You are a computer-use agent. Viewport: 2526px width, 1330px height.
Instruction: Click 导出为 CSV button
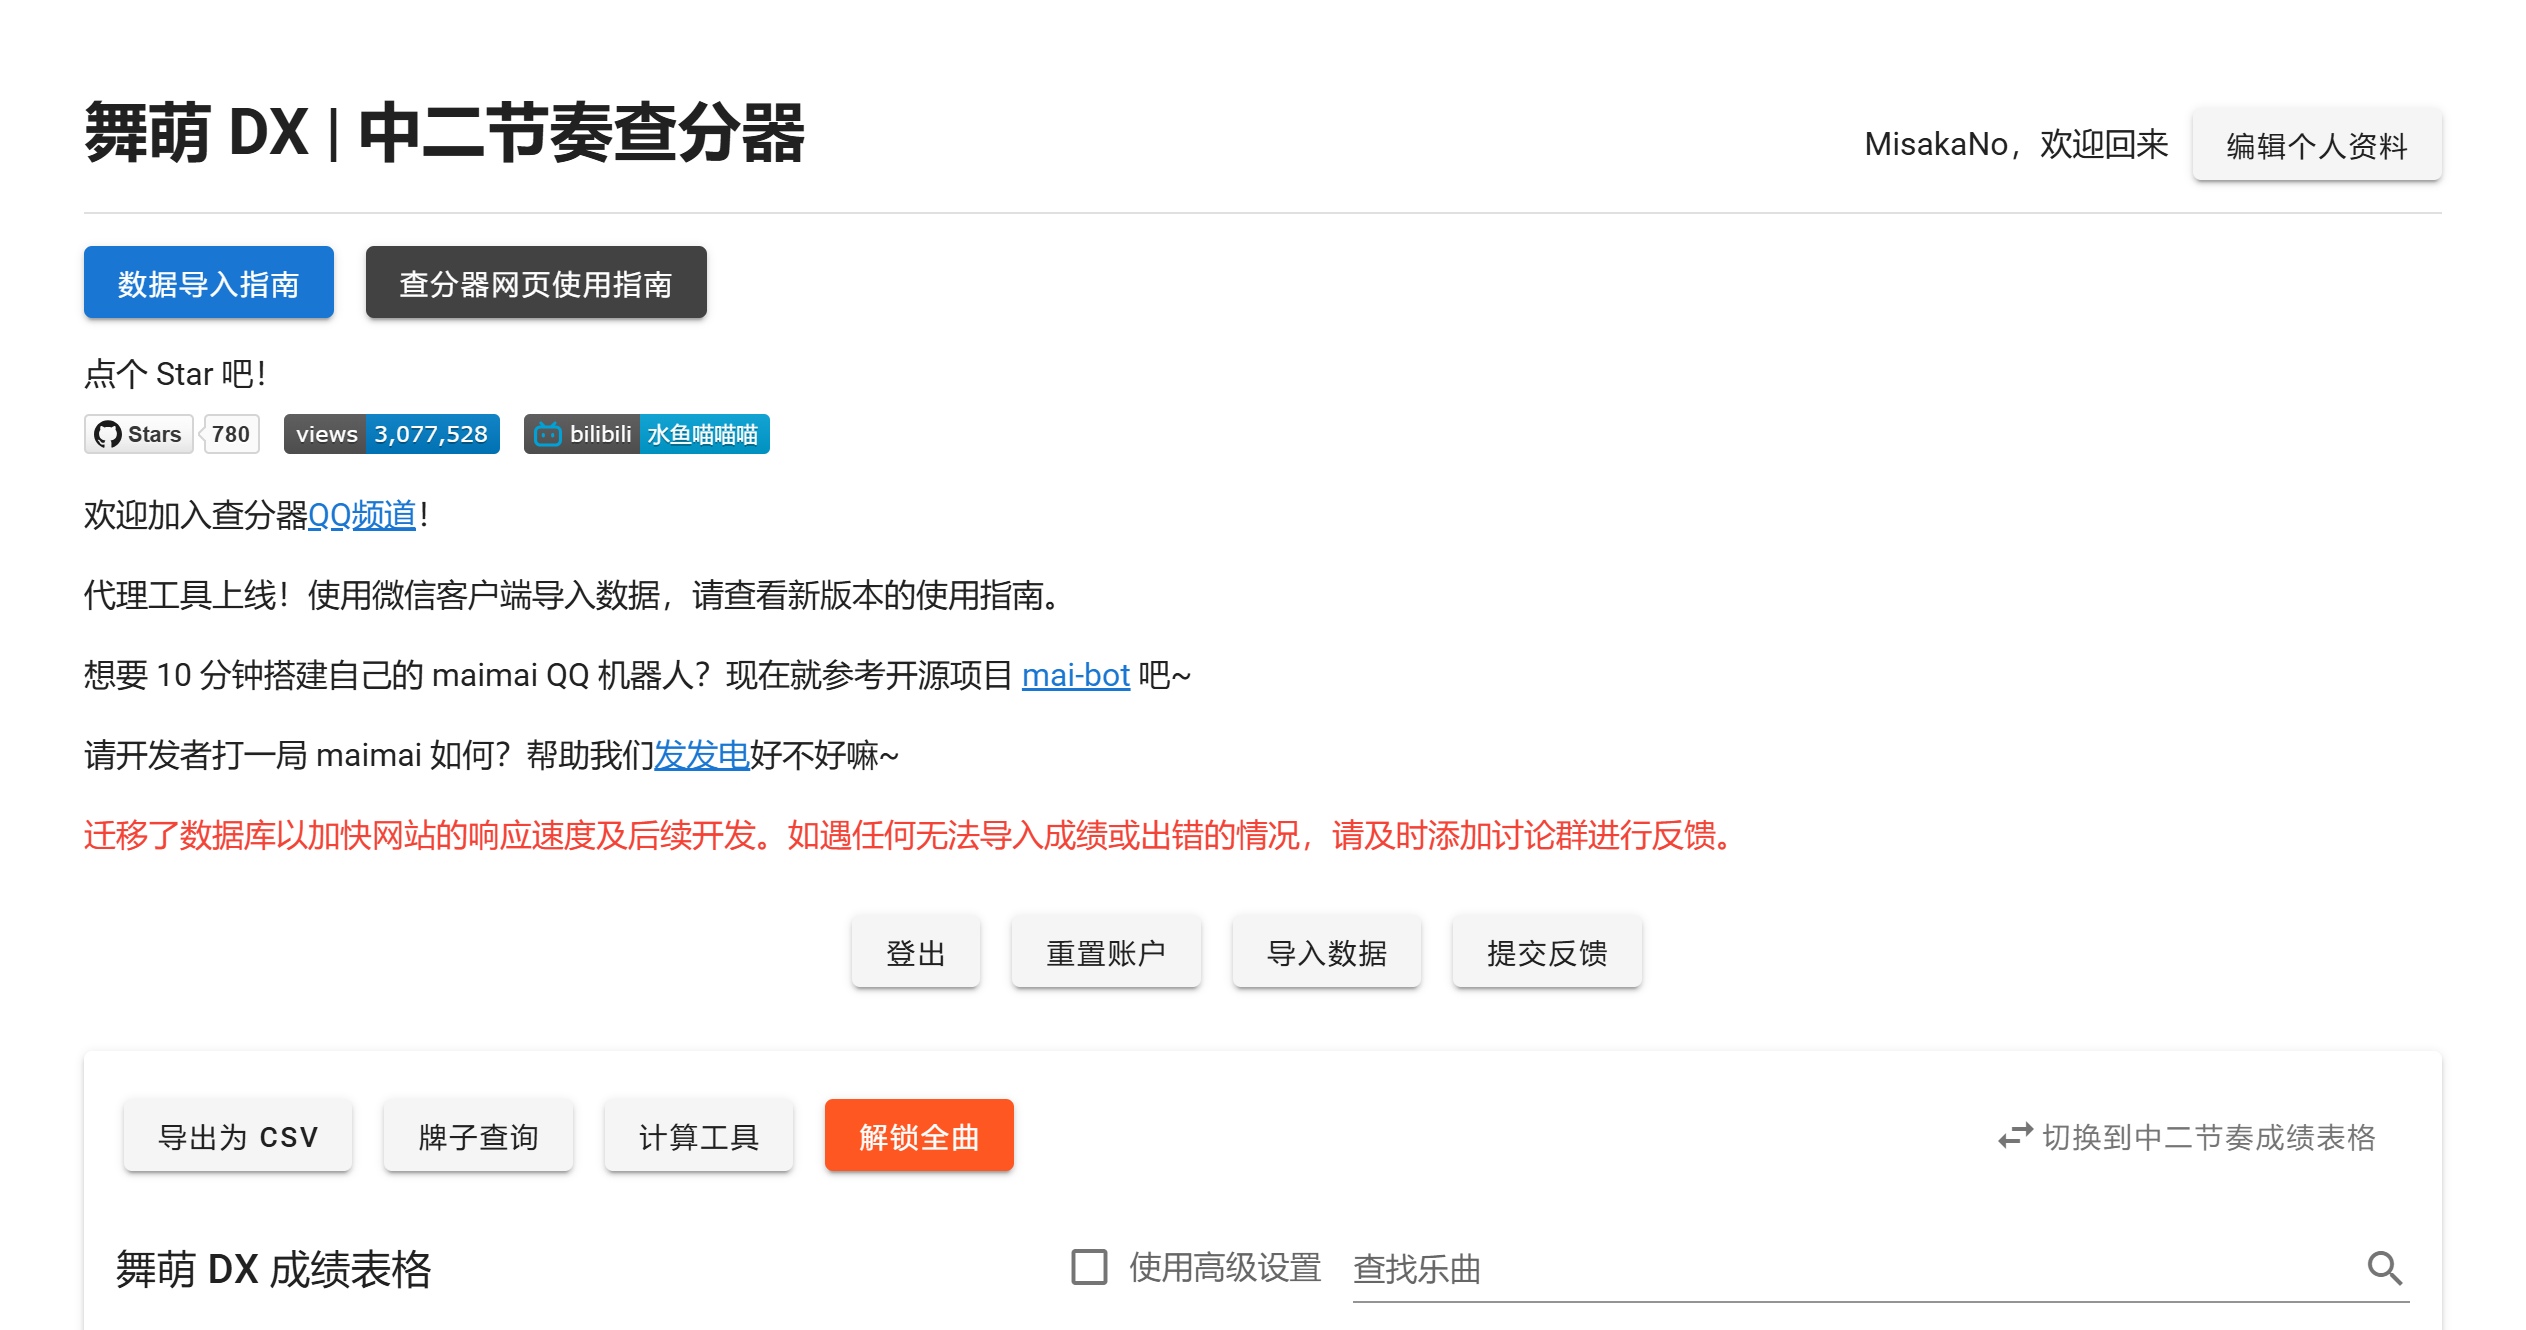[238, 1136]
